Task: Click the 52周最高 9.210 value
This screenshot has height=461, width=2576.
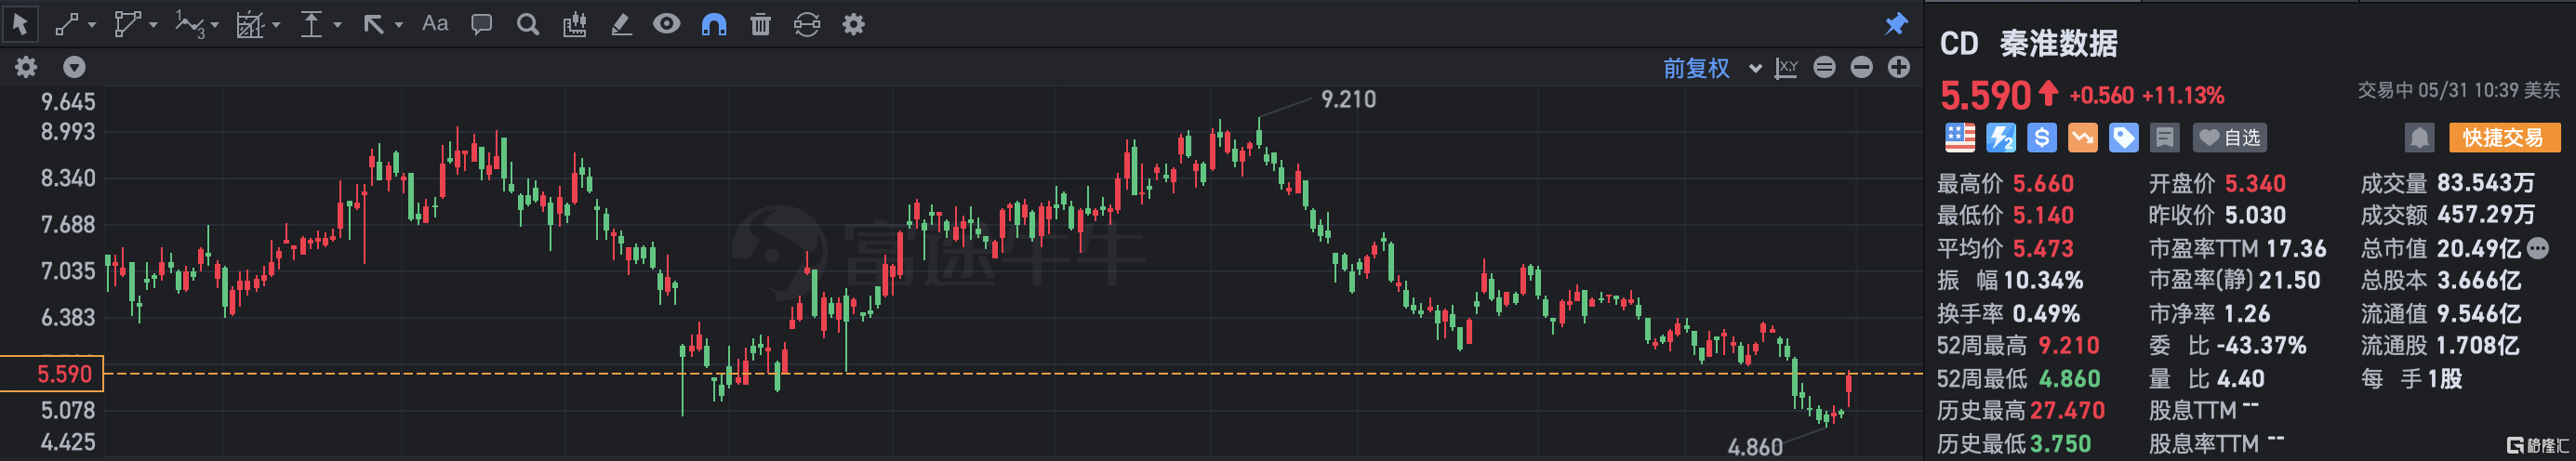Action: tap(2068, 346)
